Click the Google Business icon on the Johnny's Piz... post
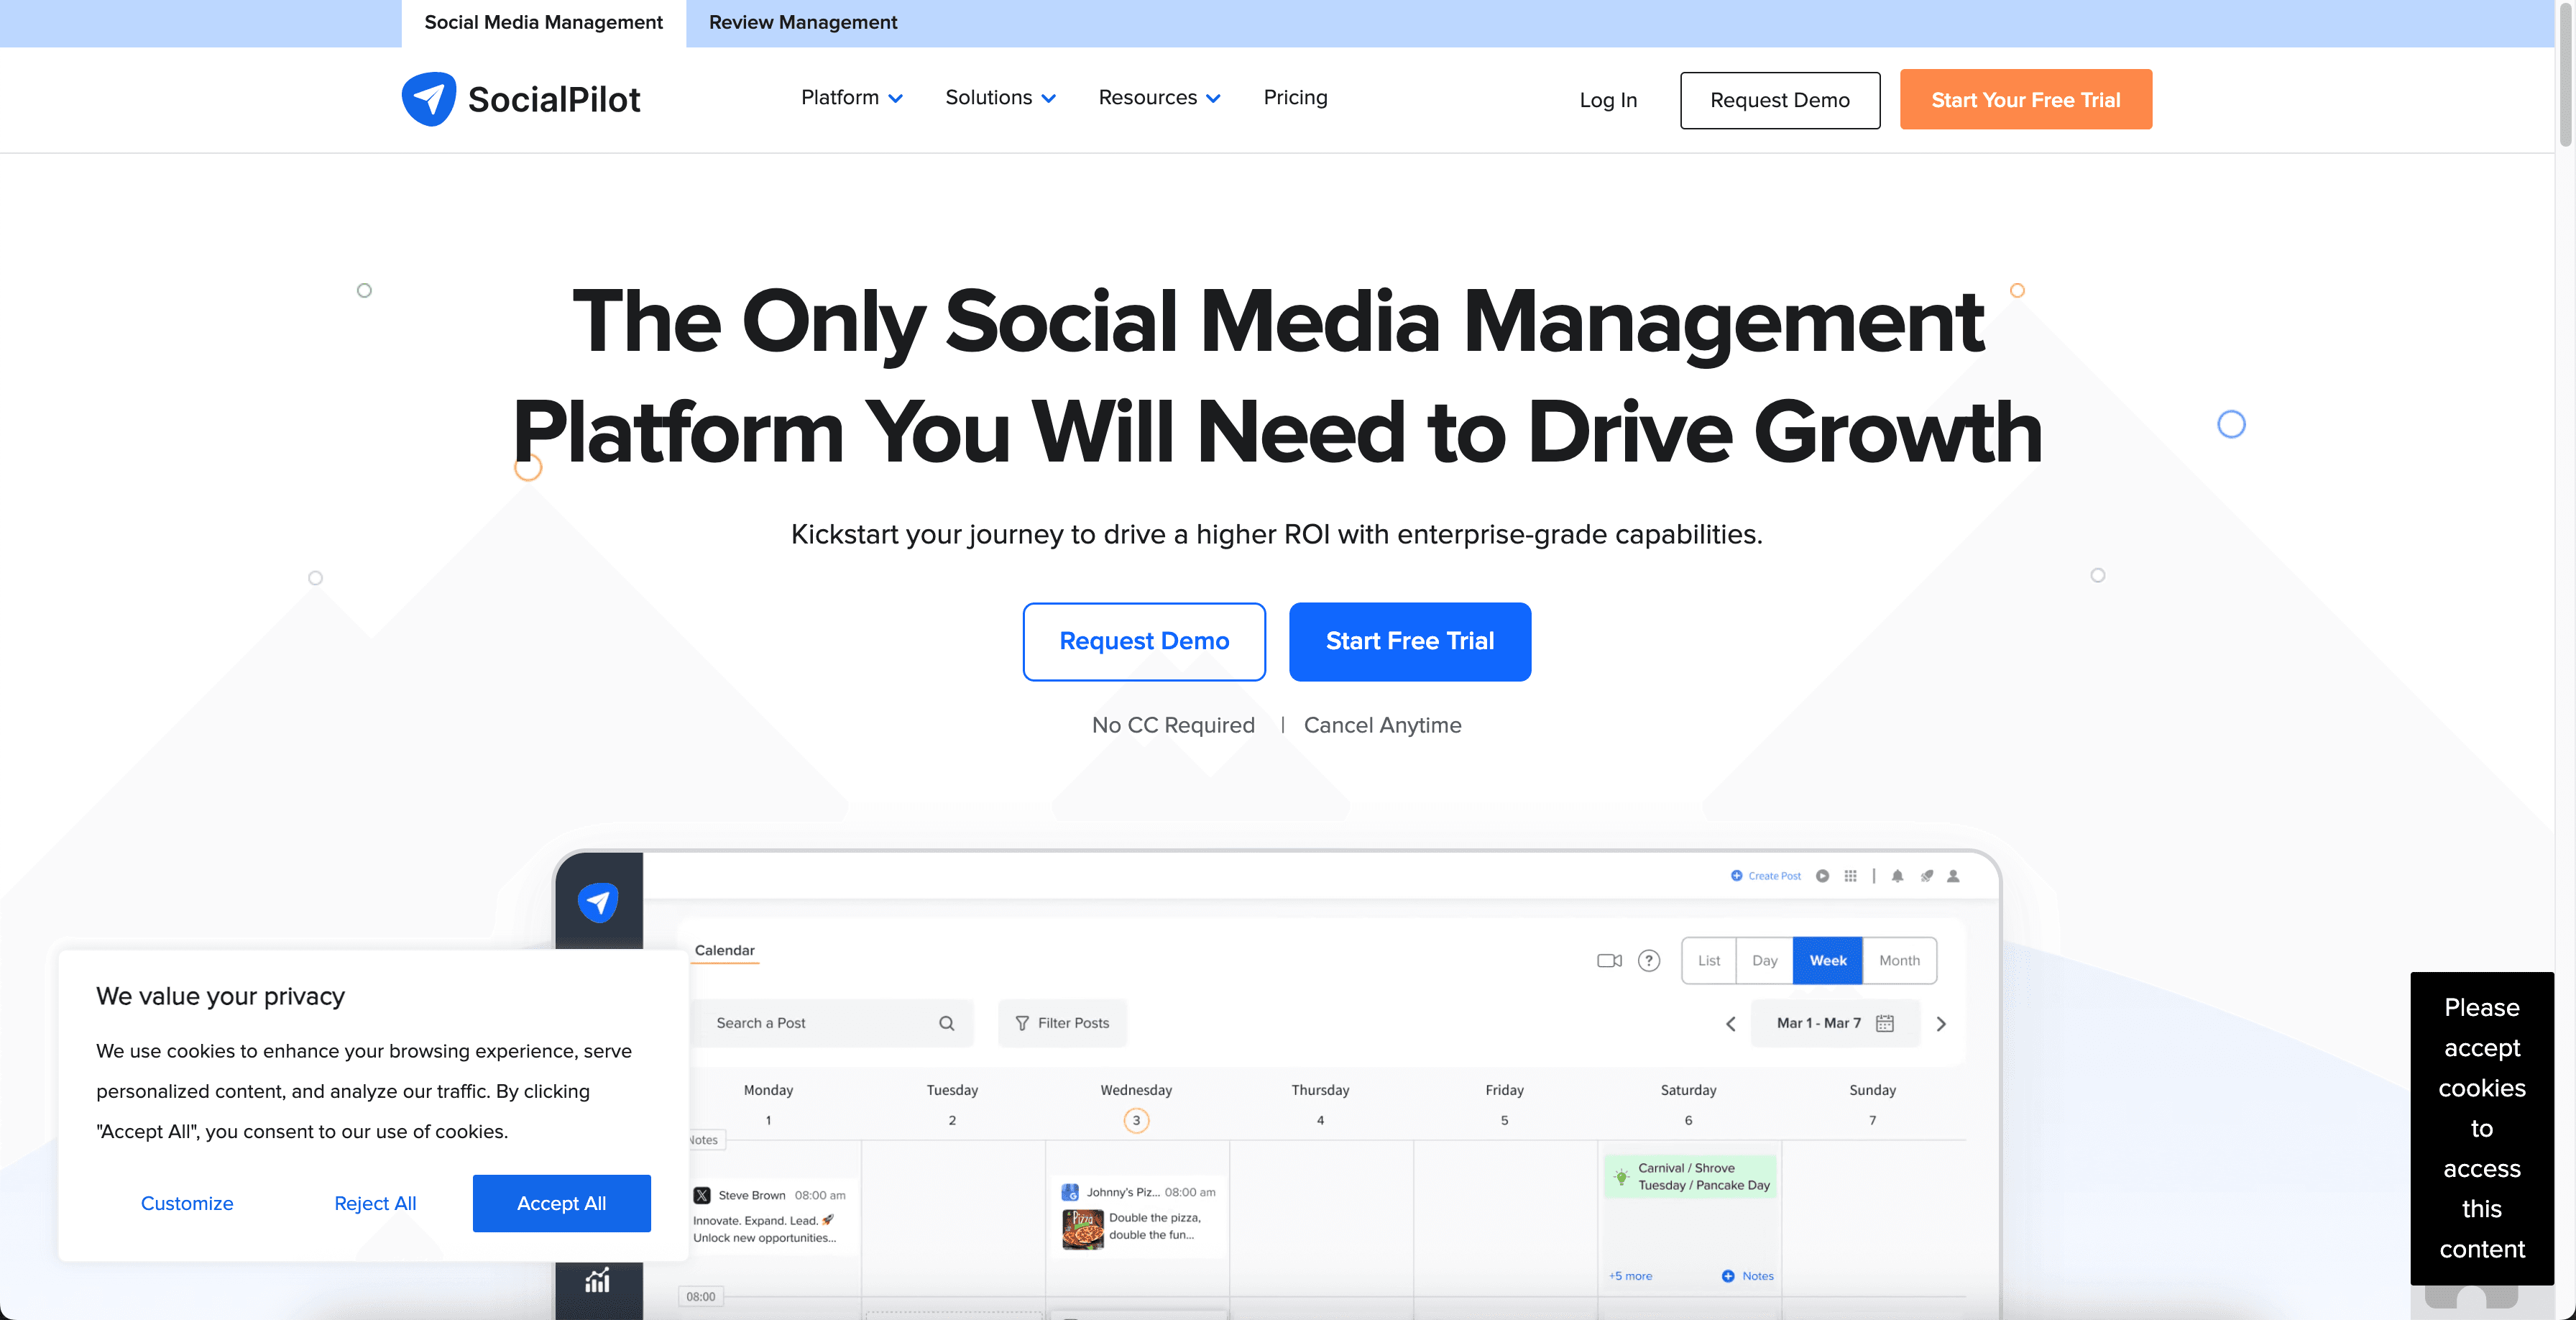 pos(1070,1192)
